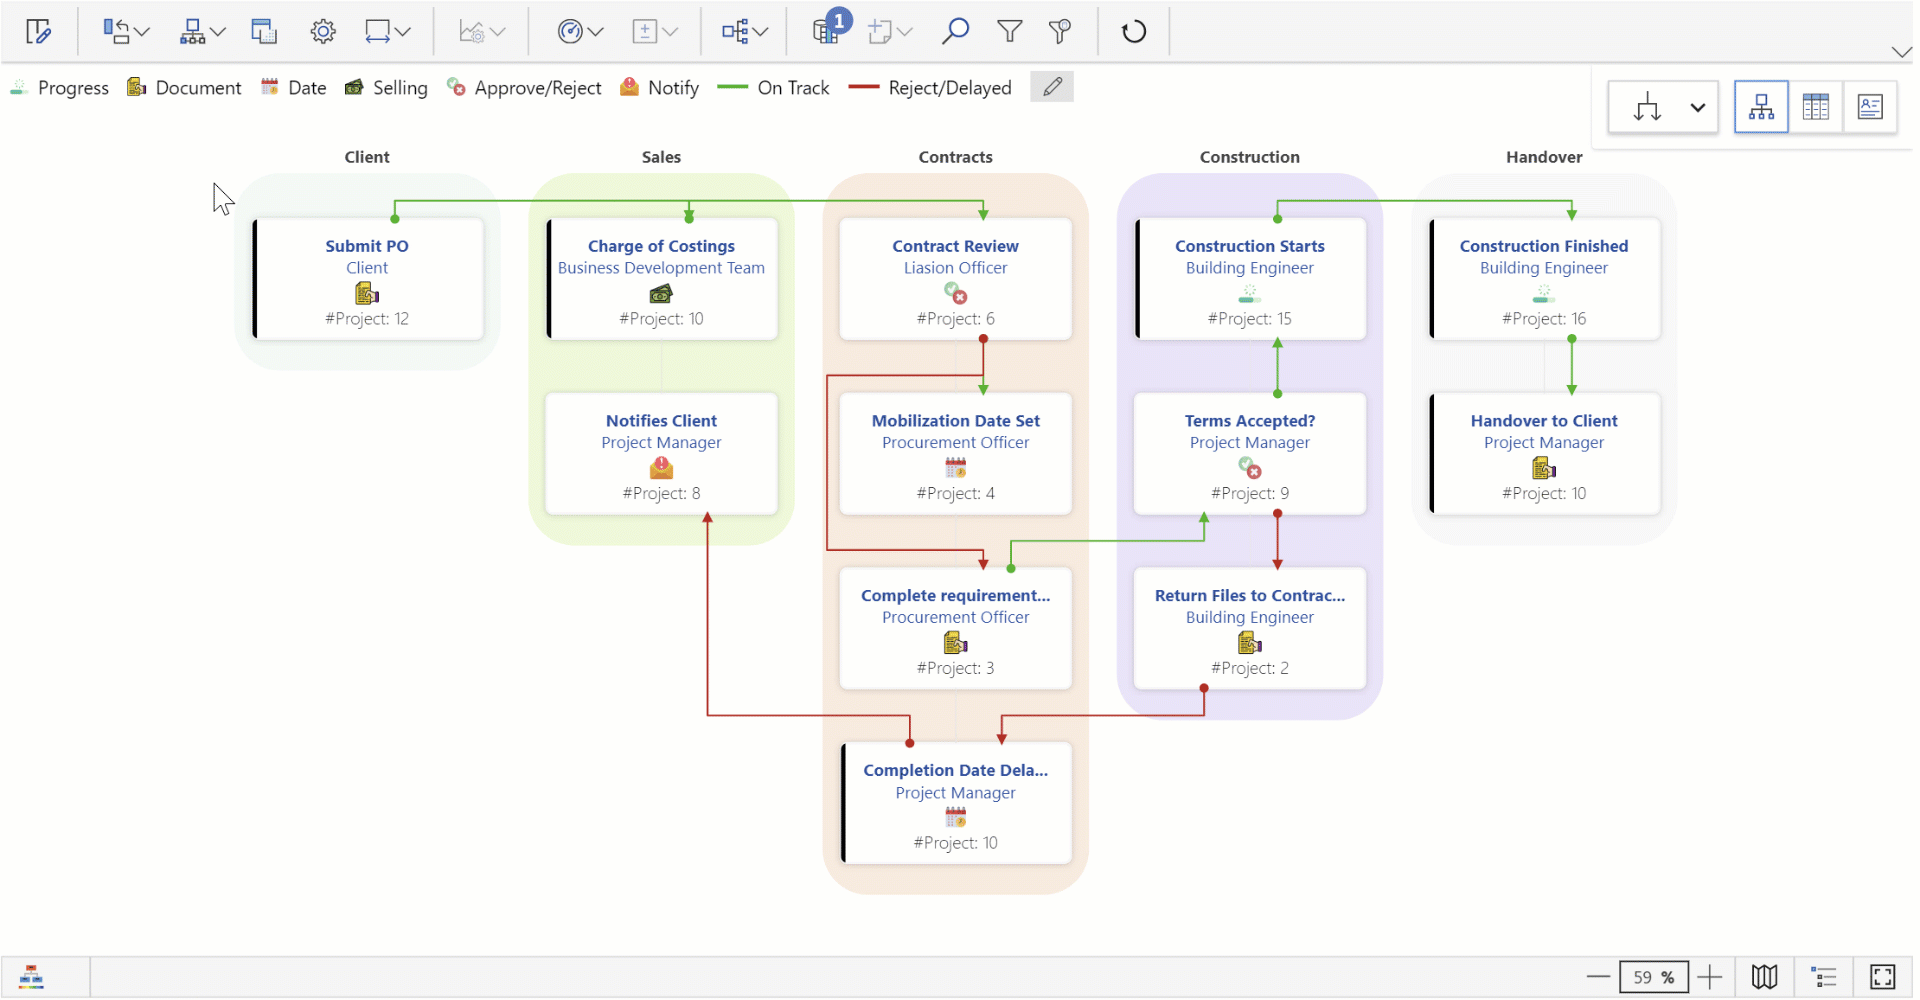Click the edit layout icon at far left
The width and height of the screenshot is (1920, 1000).
pos(38,31)
